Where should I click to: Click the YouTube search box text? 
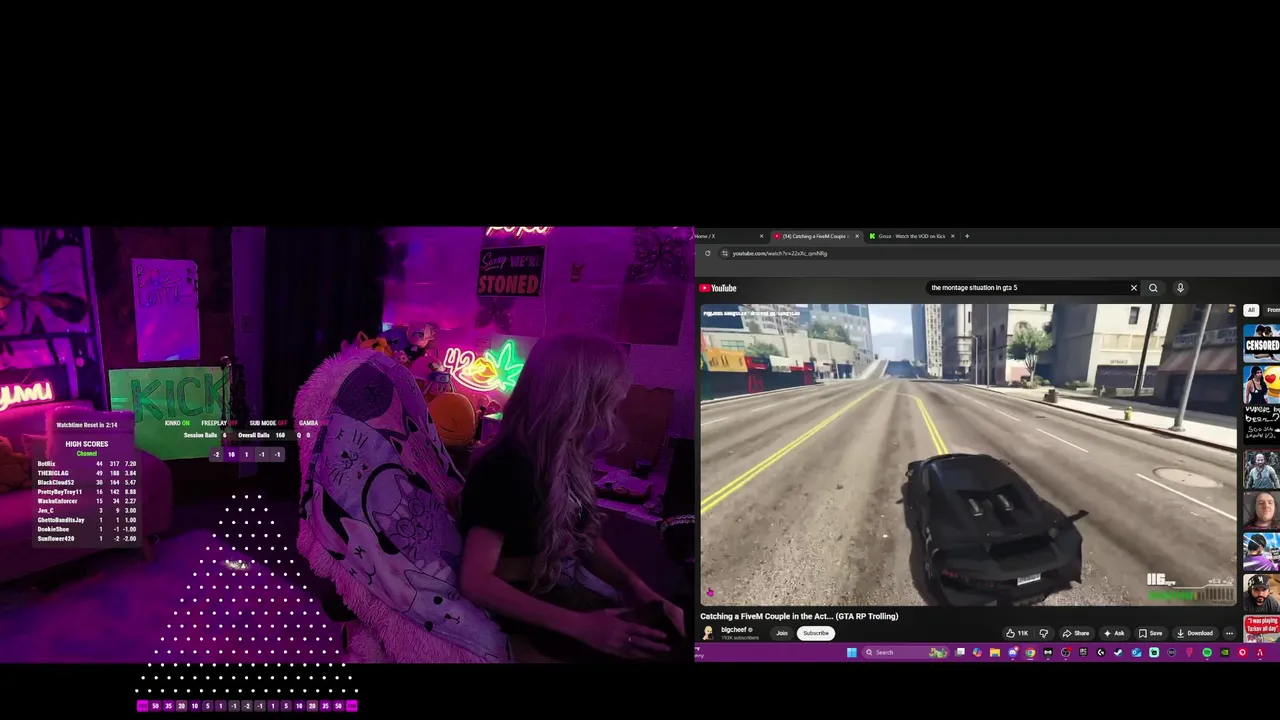(x=974, y=288)
